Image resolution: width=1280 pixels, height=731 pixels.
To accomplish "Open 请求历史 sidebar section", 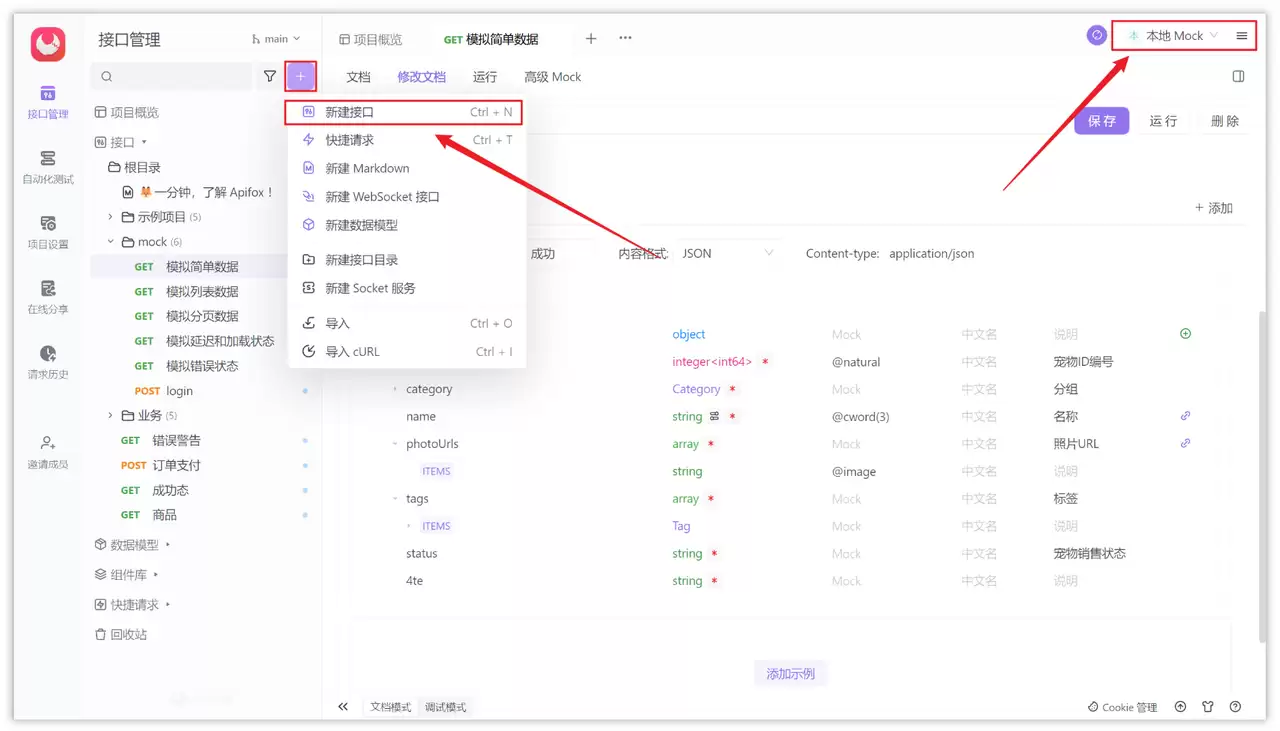I will 48,362.
